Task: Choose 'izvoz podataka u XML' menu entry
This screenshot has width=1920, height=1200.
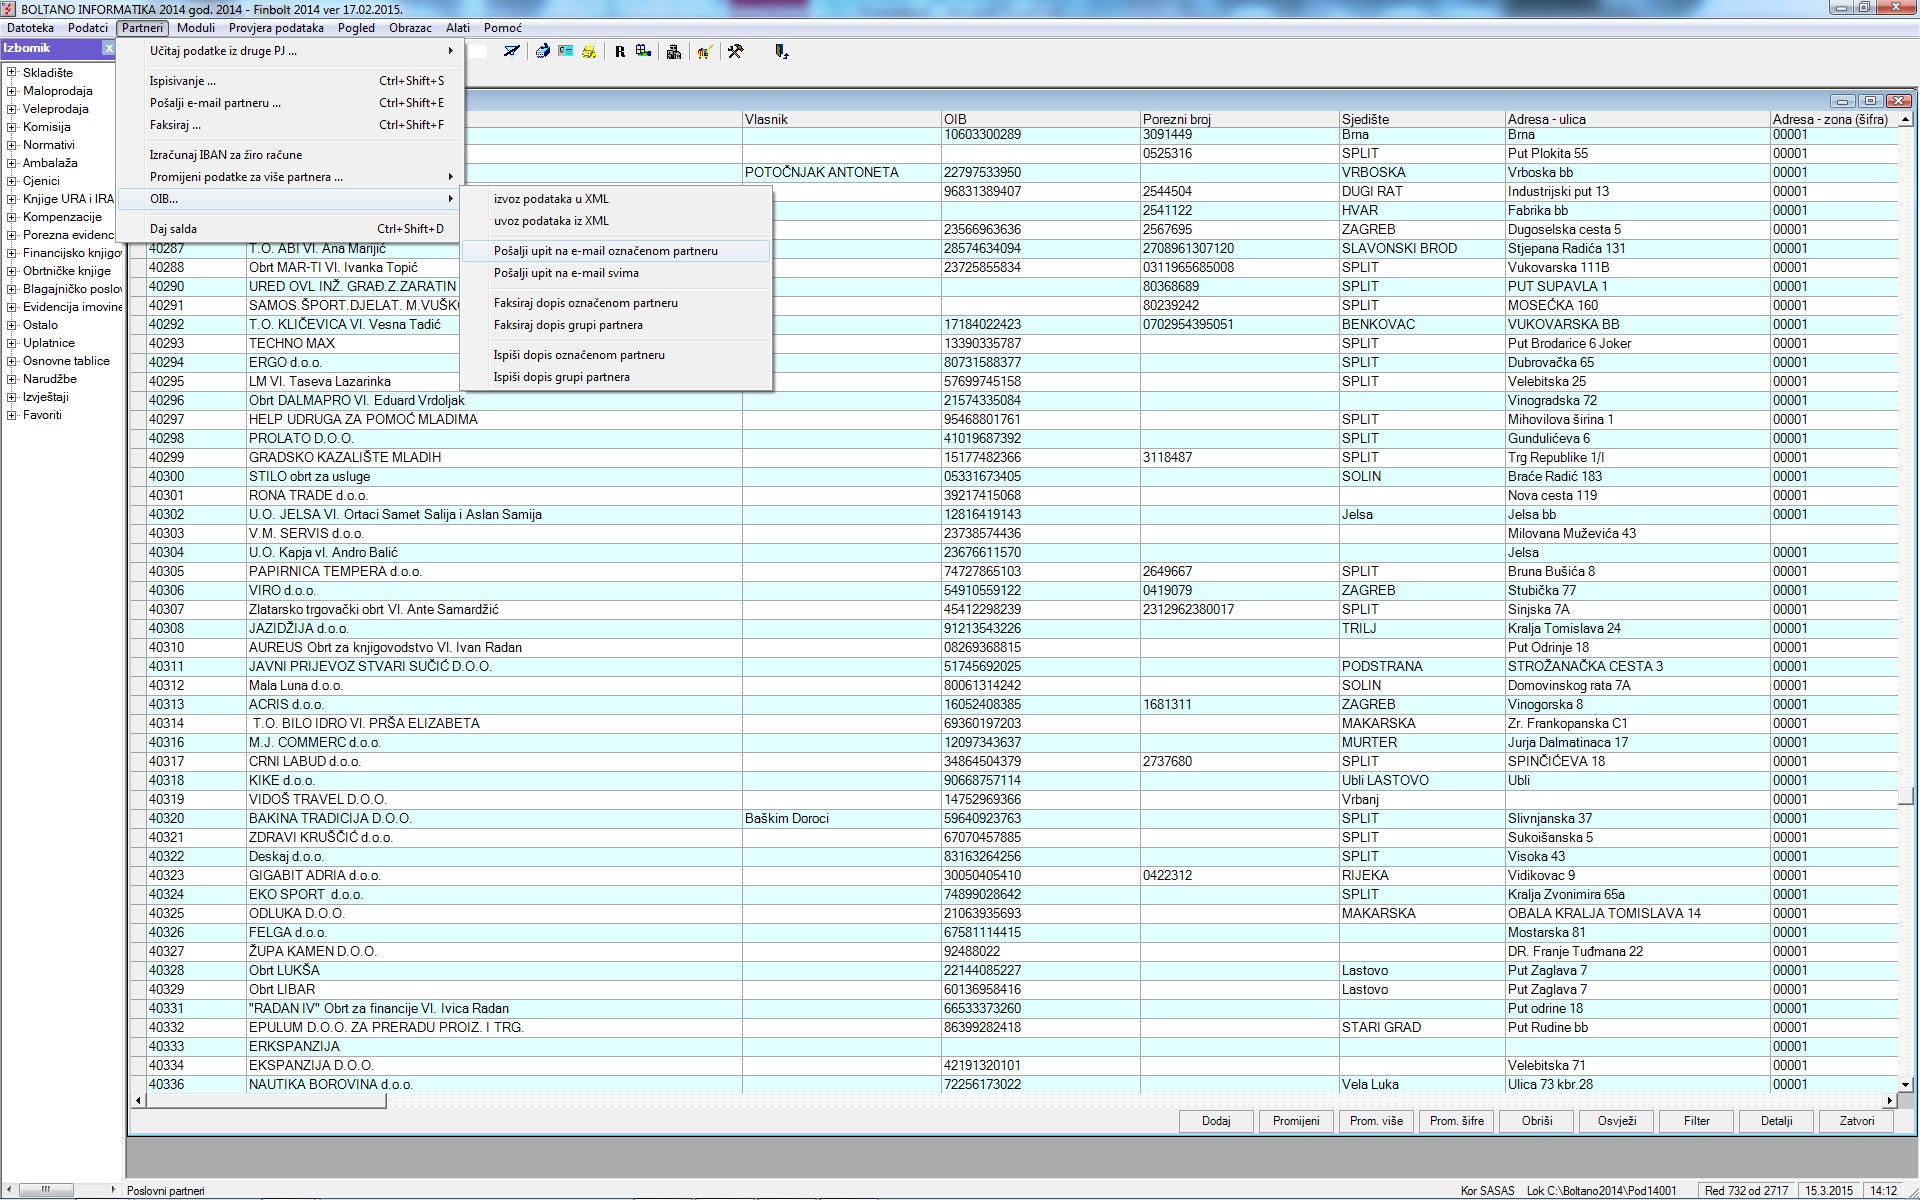Action: click(551, 199)
